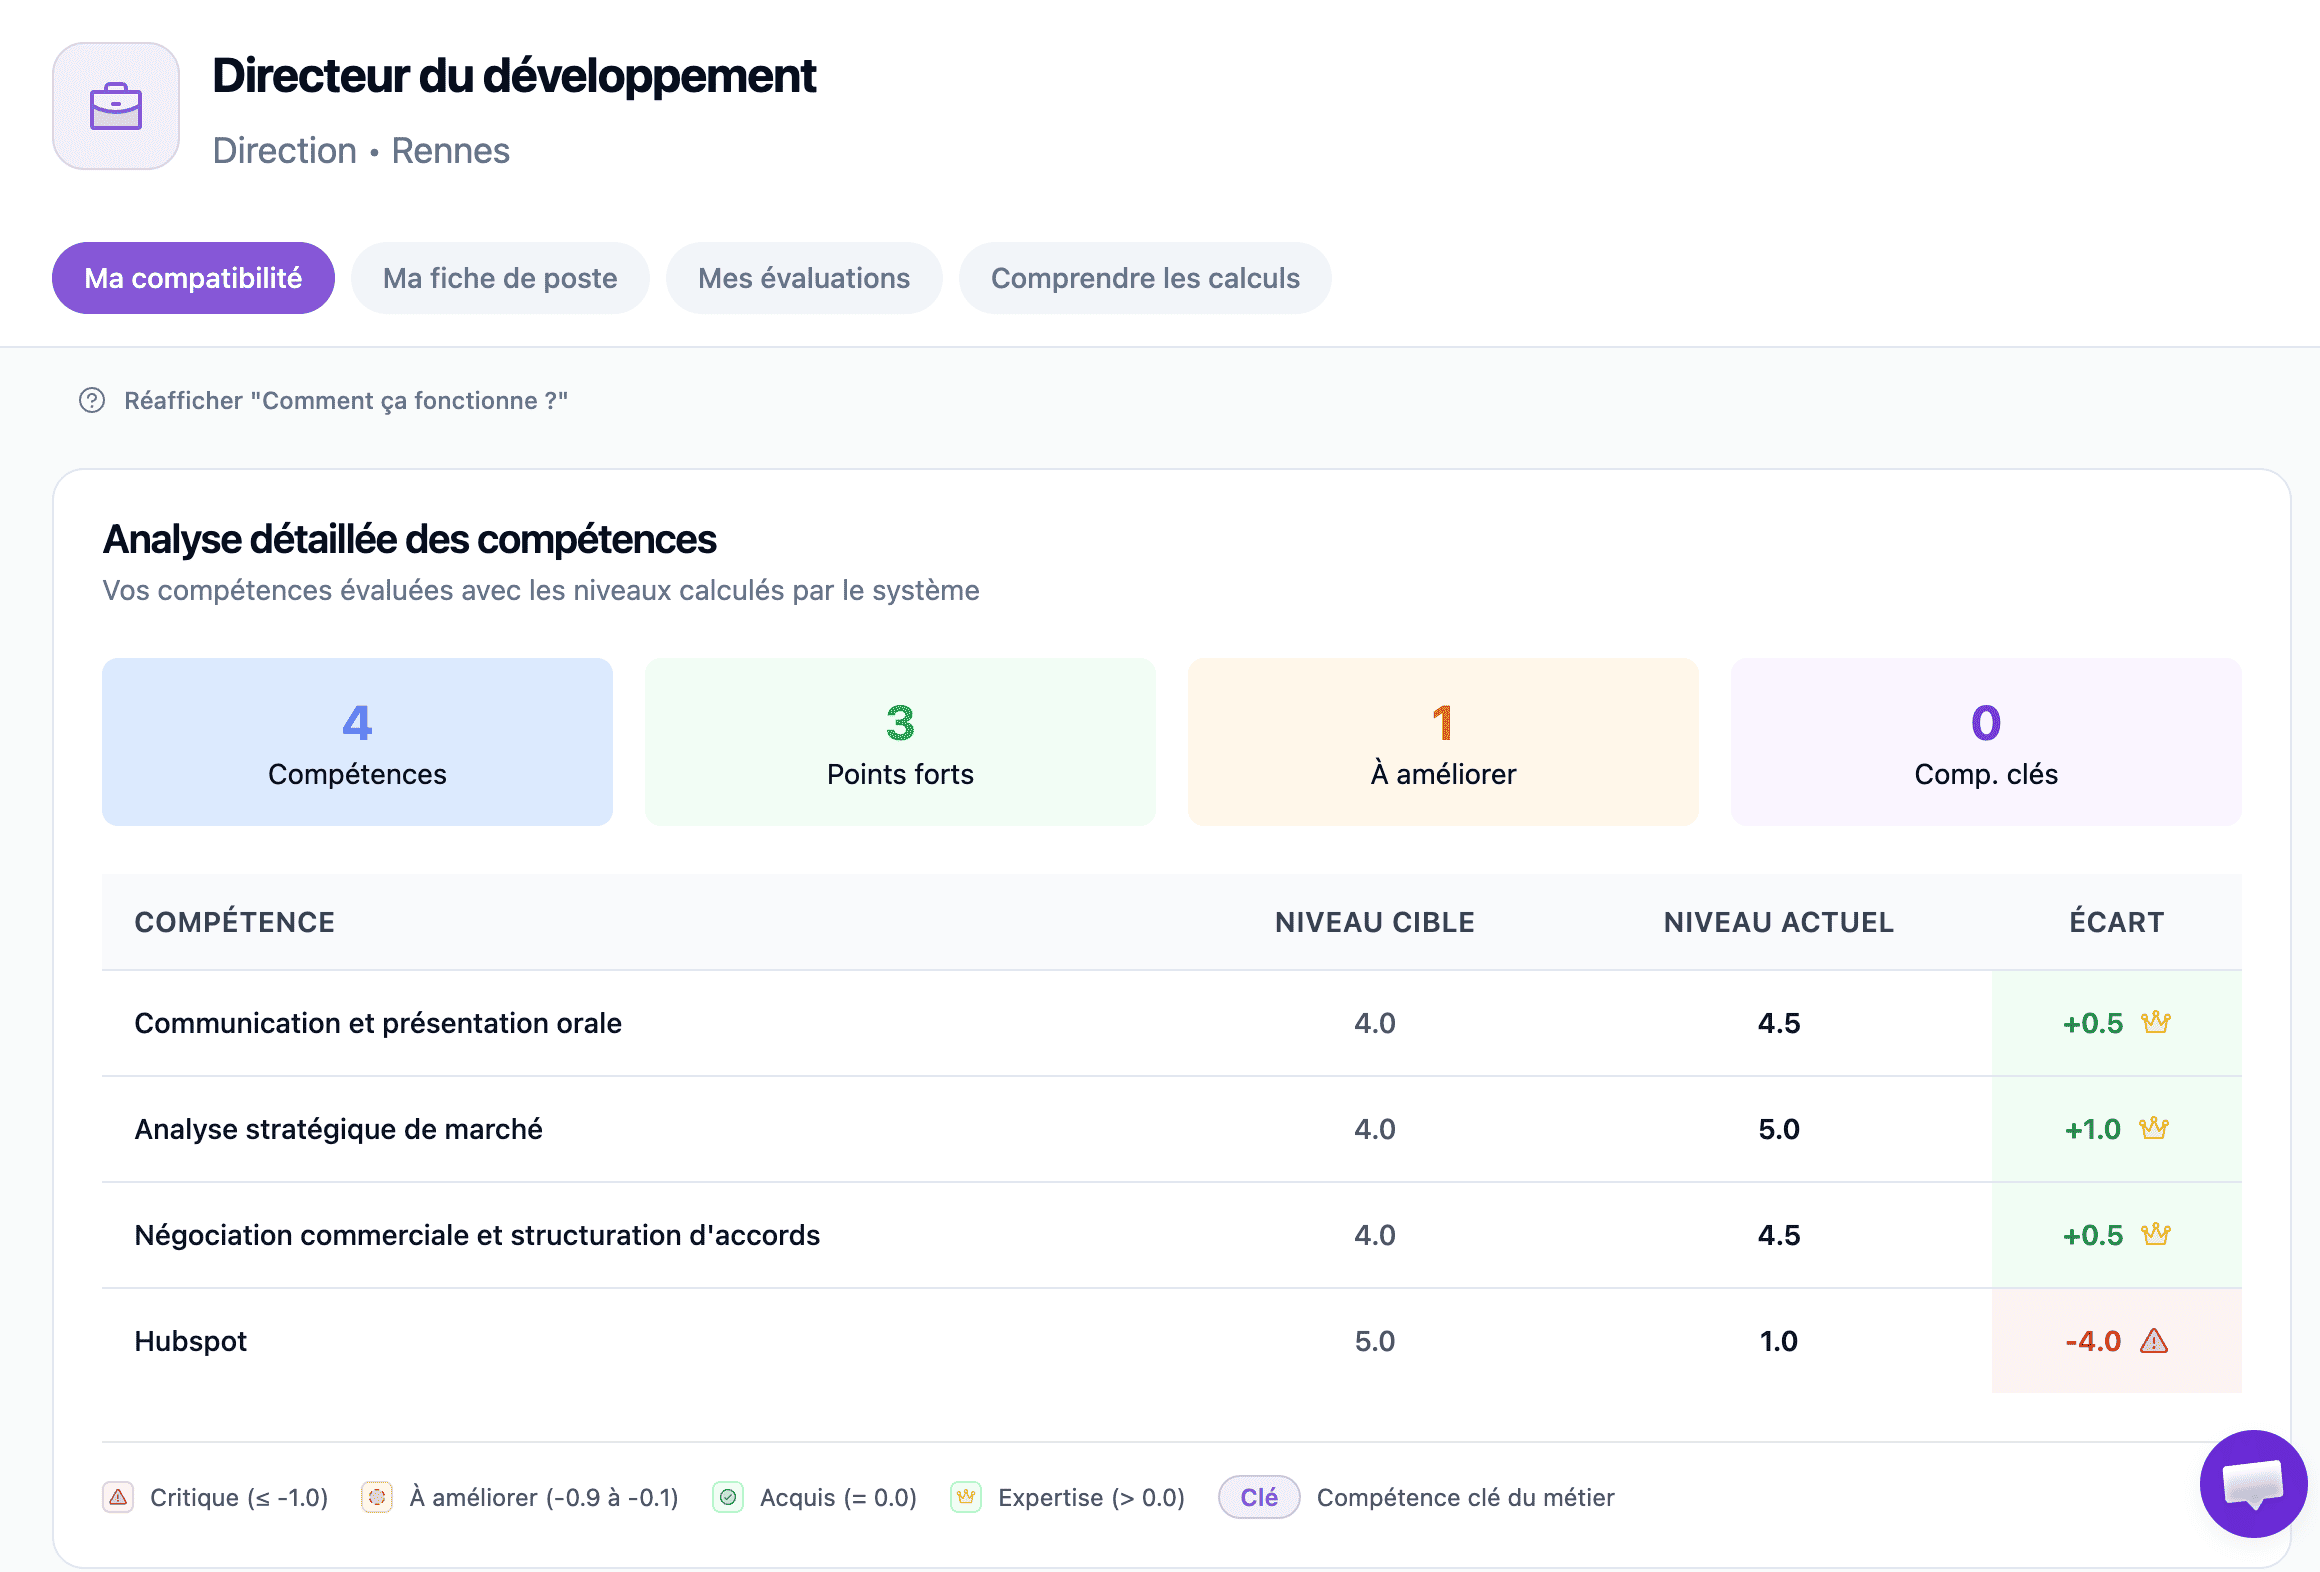Click the briefcase job icon
This screenshot has width=2320, height=1572.
point(116,106)
